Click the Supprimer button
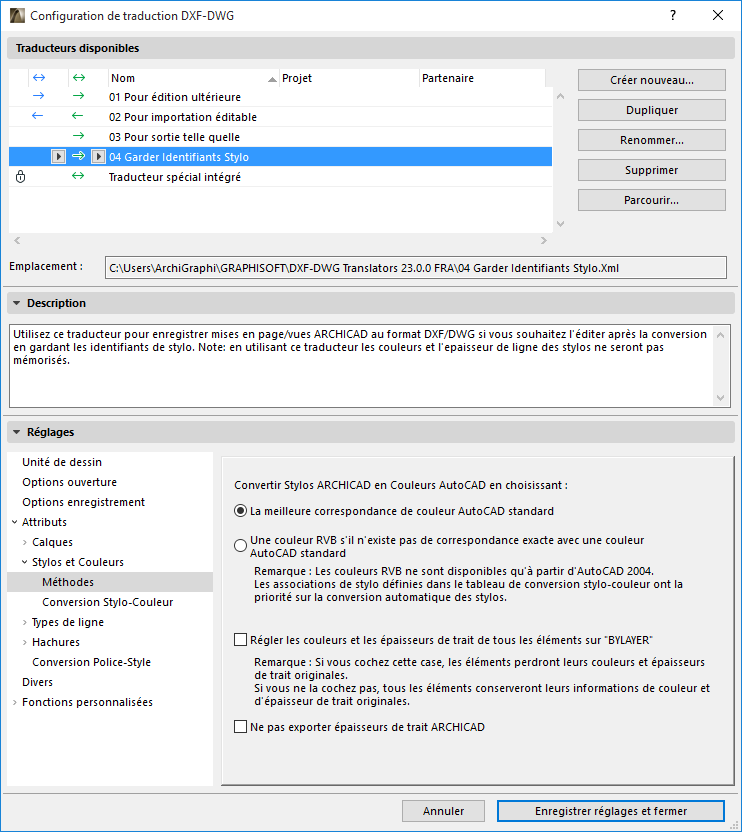742x832 pixels. 652,170
